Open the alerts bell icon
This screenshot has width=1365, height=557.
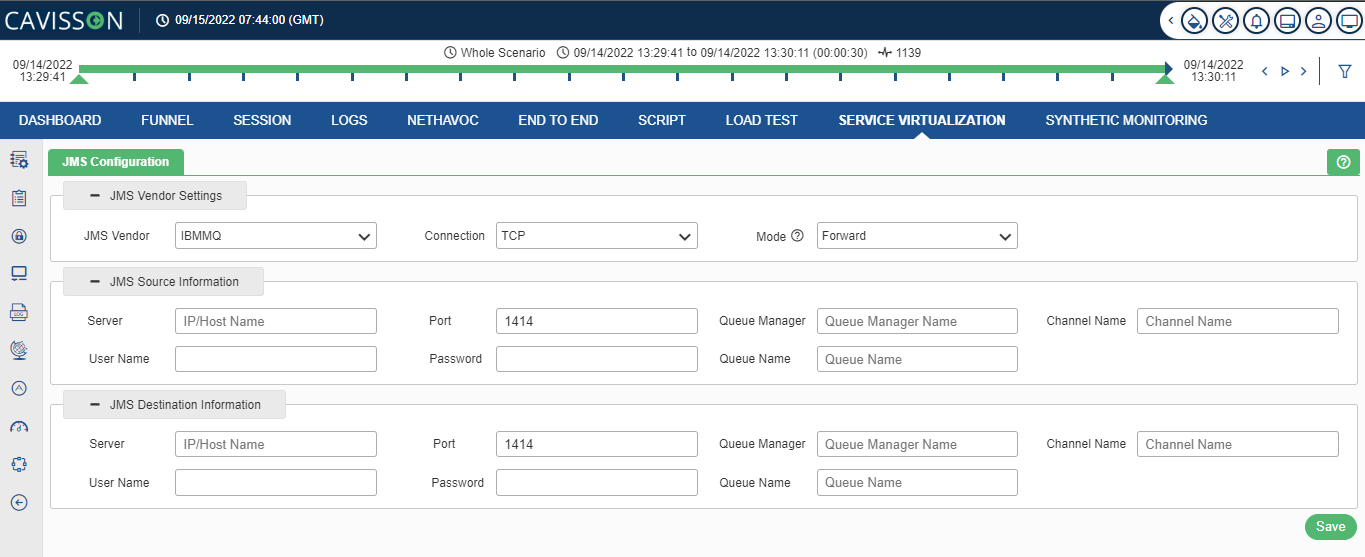(1256, 20)
